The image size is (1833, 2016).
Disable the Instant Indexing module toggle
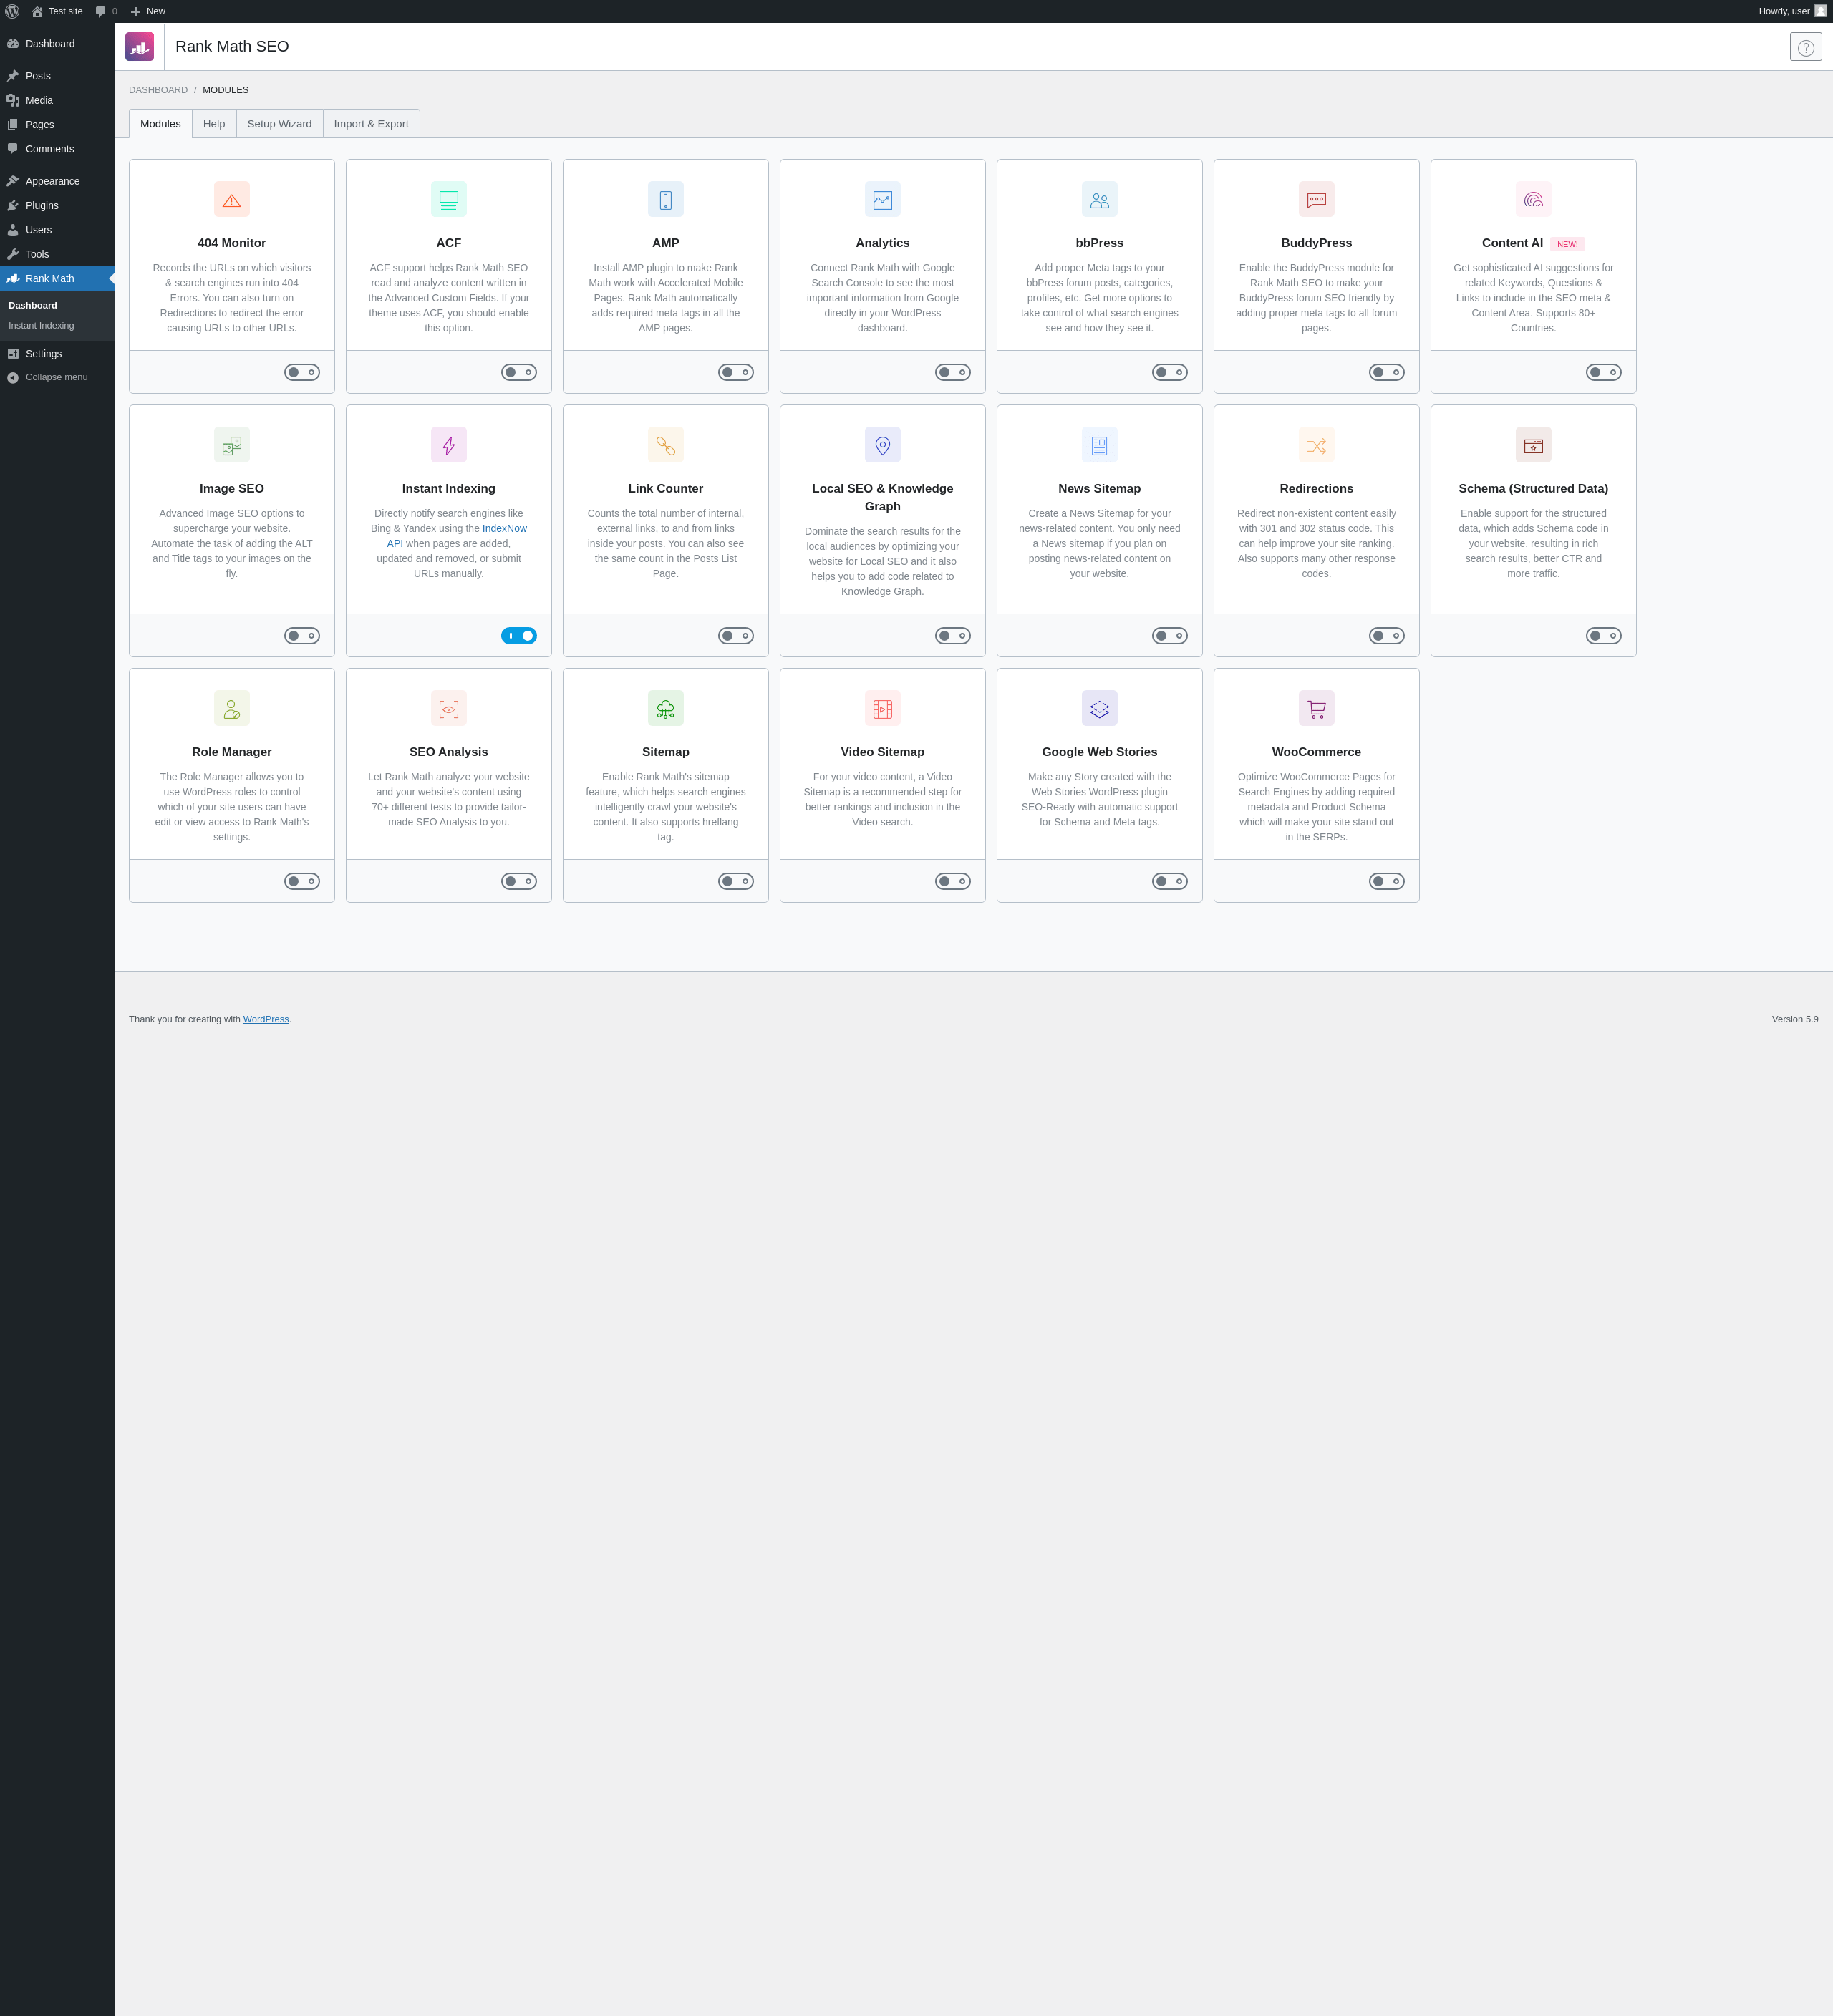click(518, 636)
